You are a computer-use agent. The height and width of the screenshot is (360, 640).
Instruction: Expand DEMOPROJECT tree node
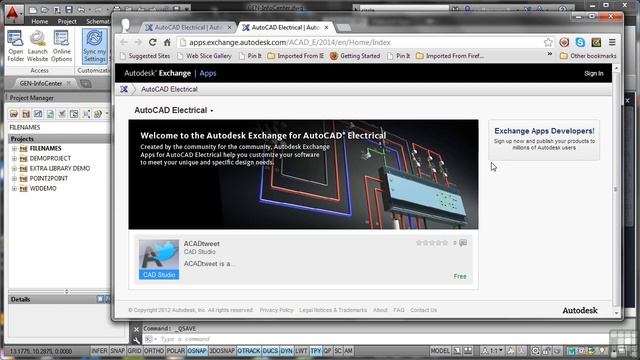point(14,158)
